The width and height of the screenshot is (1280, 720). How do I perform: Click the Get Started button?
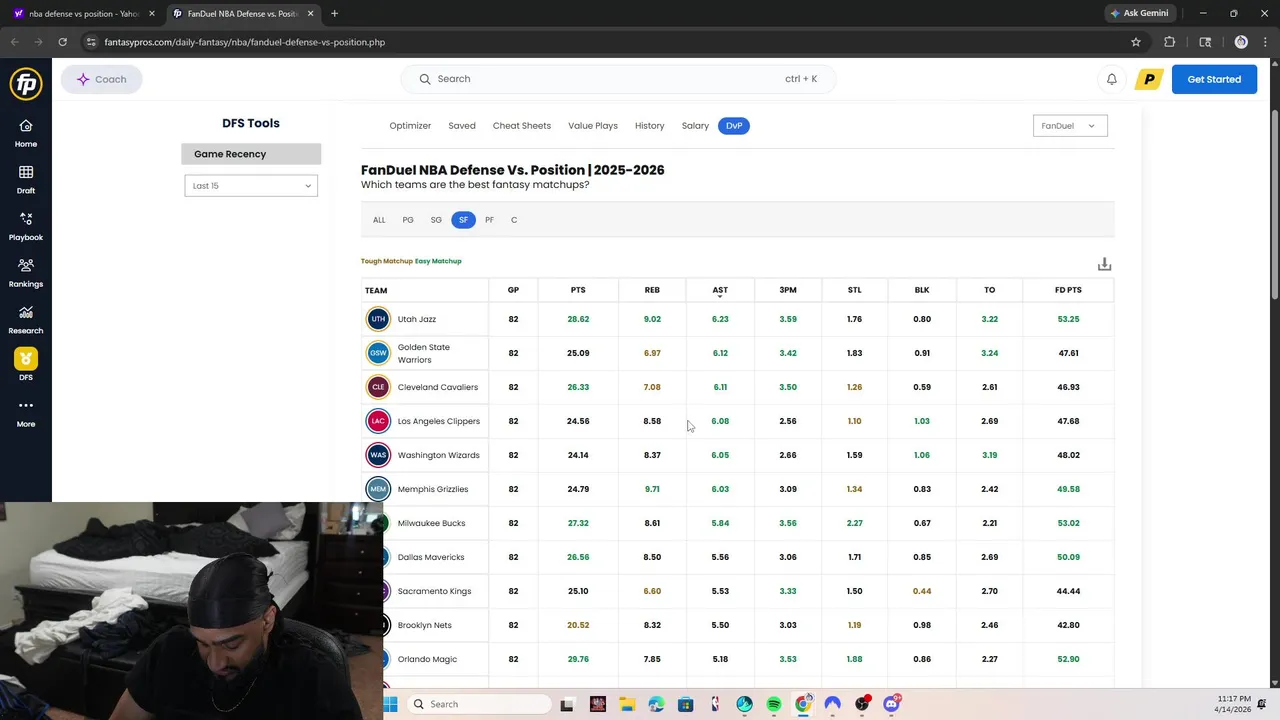[1214, 79]
